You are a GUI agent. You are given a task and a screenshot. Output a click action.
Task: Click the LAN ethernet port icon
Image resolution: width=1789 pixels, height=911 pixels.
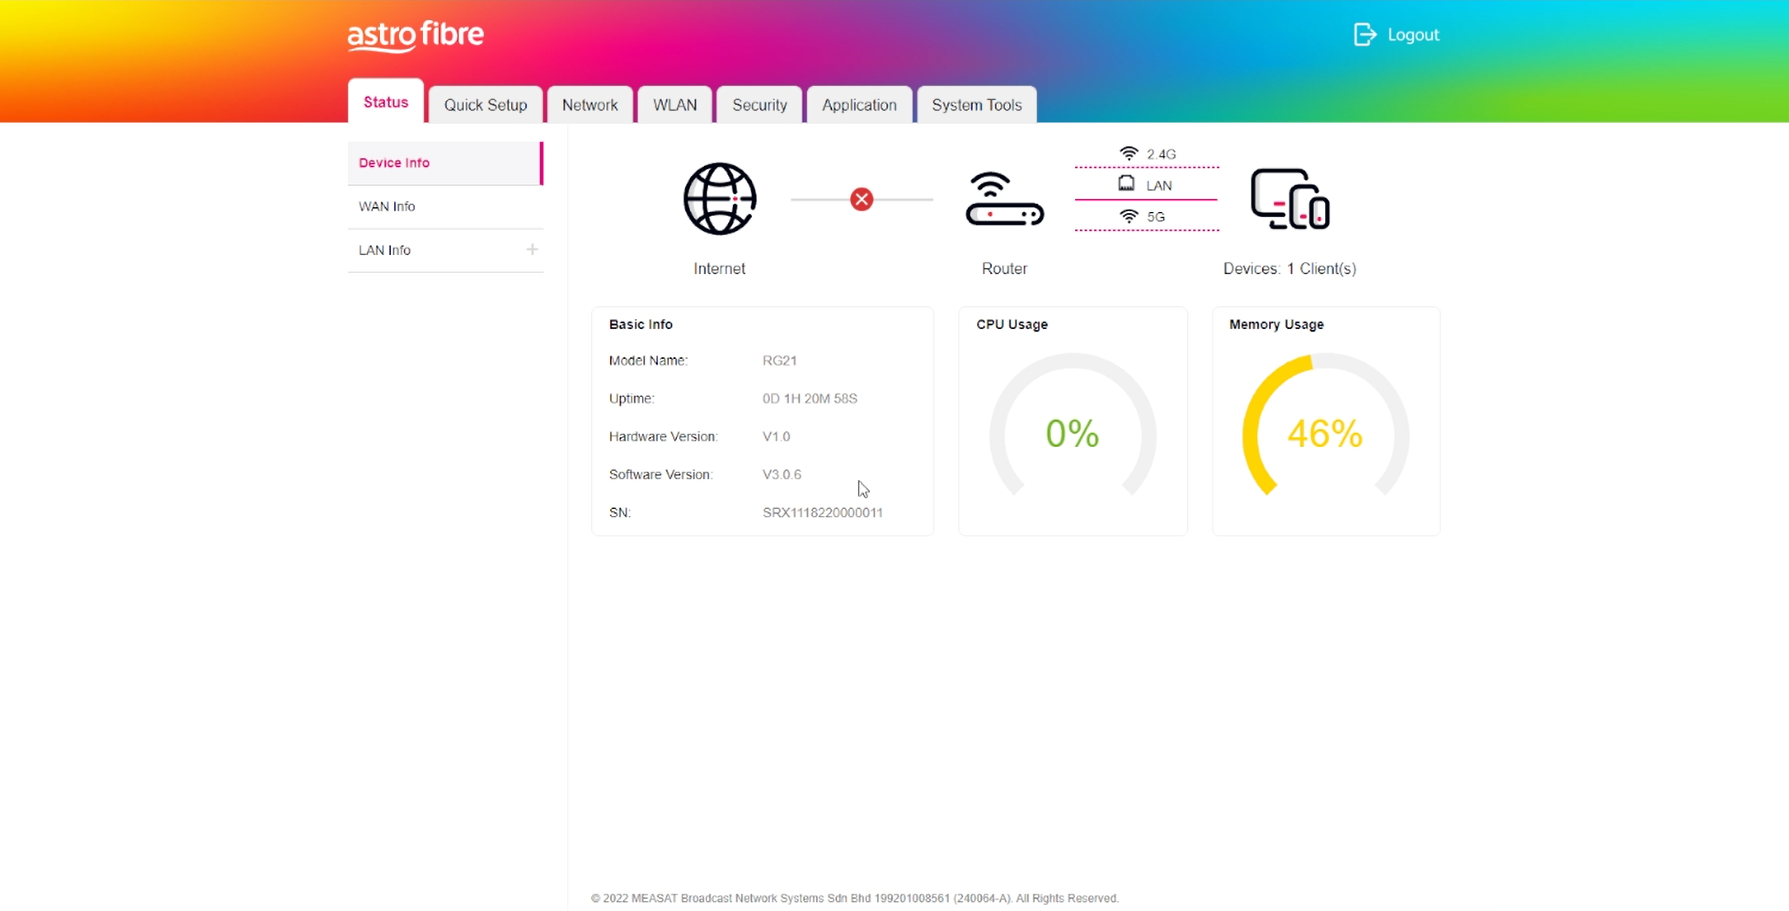click(1126, 184)
